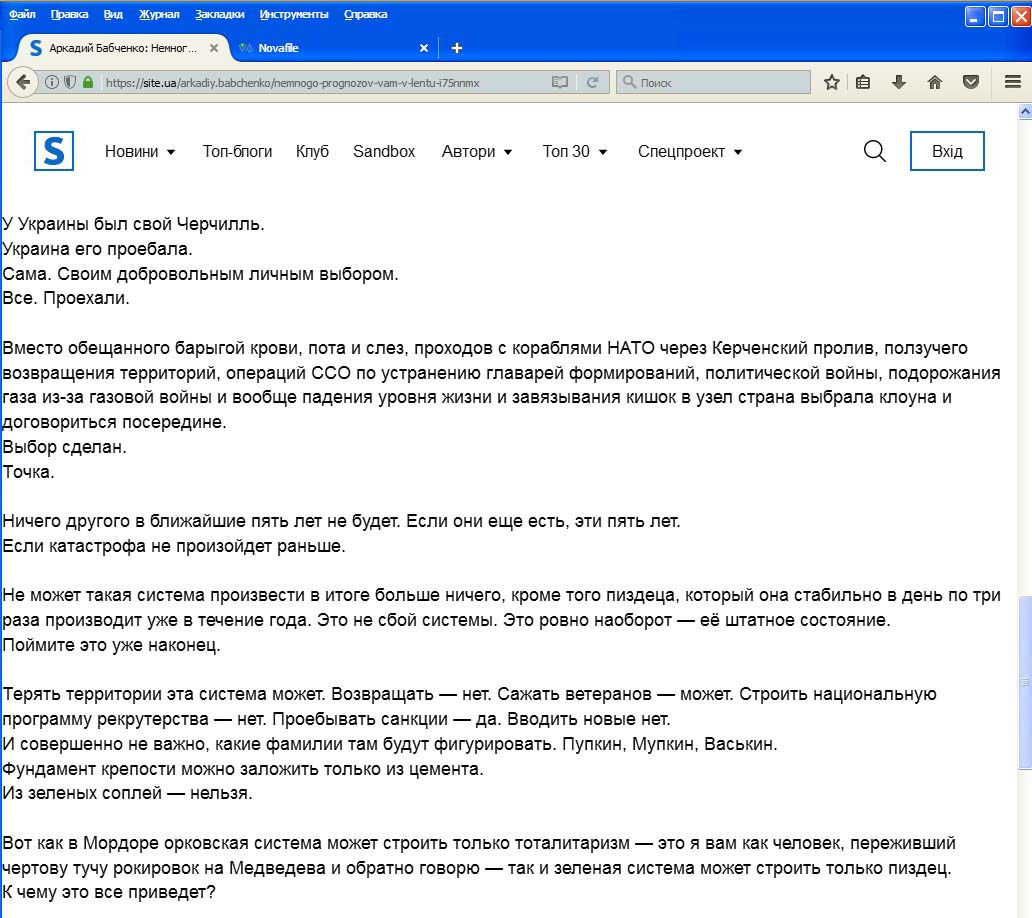
Task: Open the Инструменты menu
Action: click(294, 14)
